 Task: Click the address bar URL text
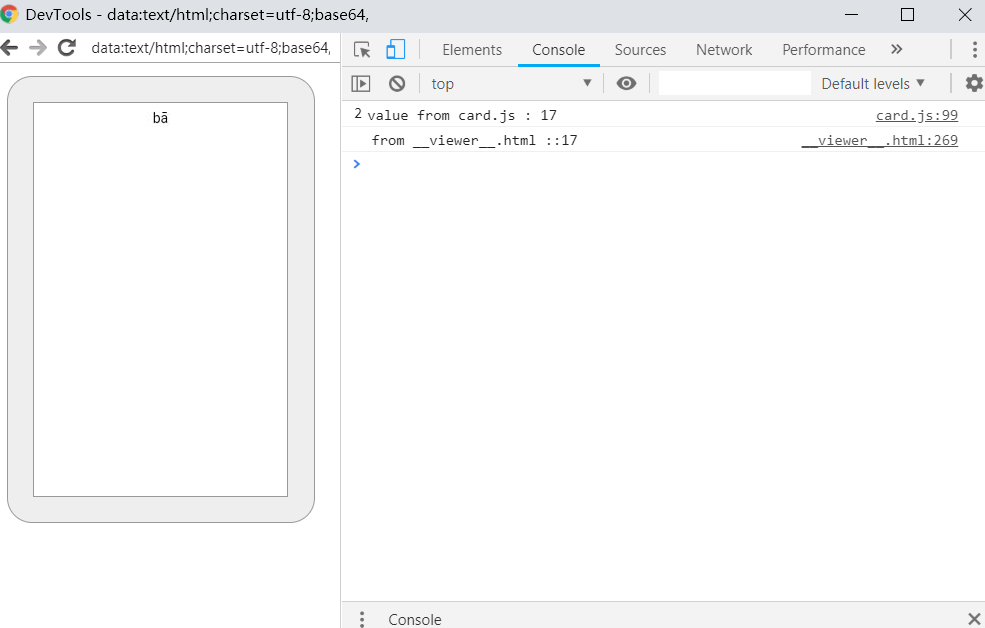[210, 48]
